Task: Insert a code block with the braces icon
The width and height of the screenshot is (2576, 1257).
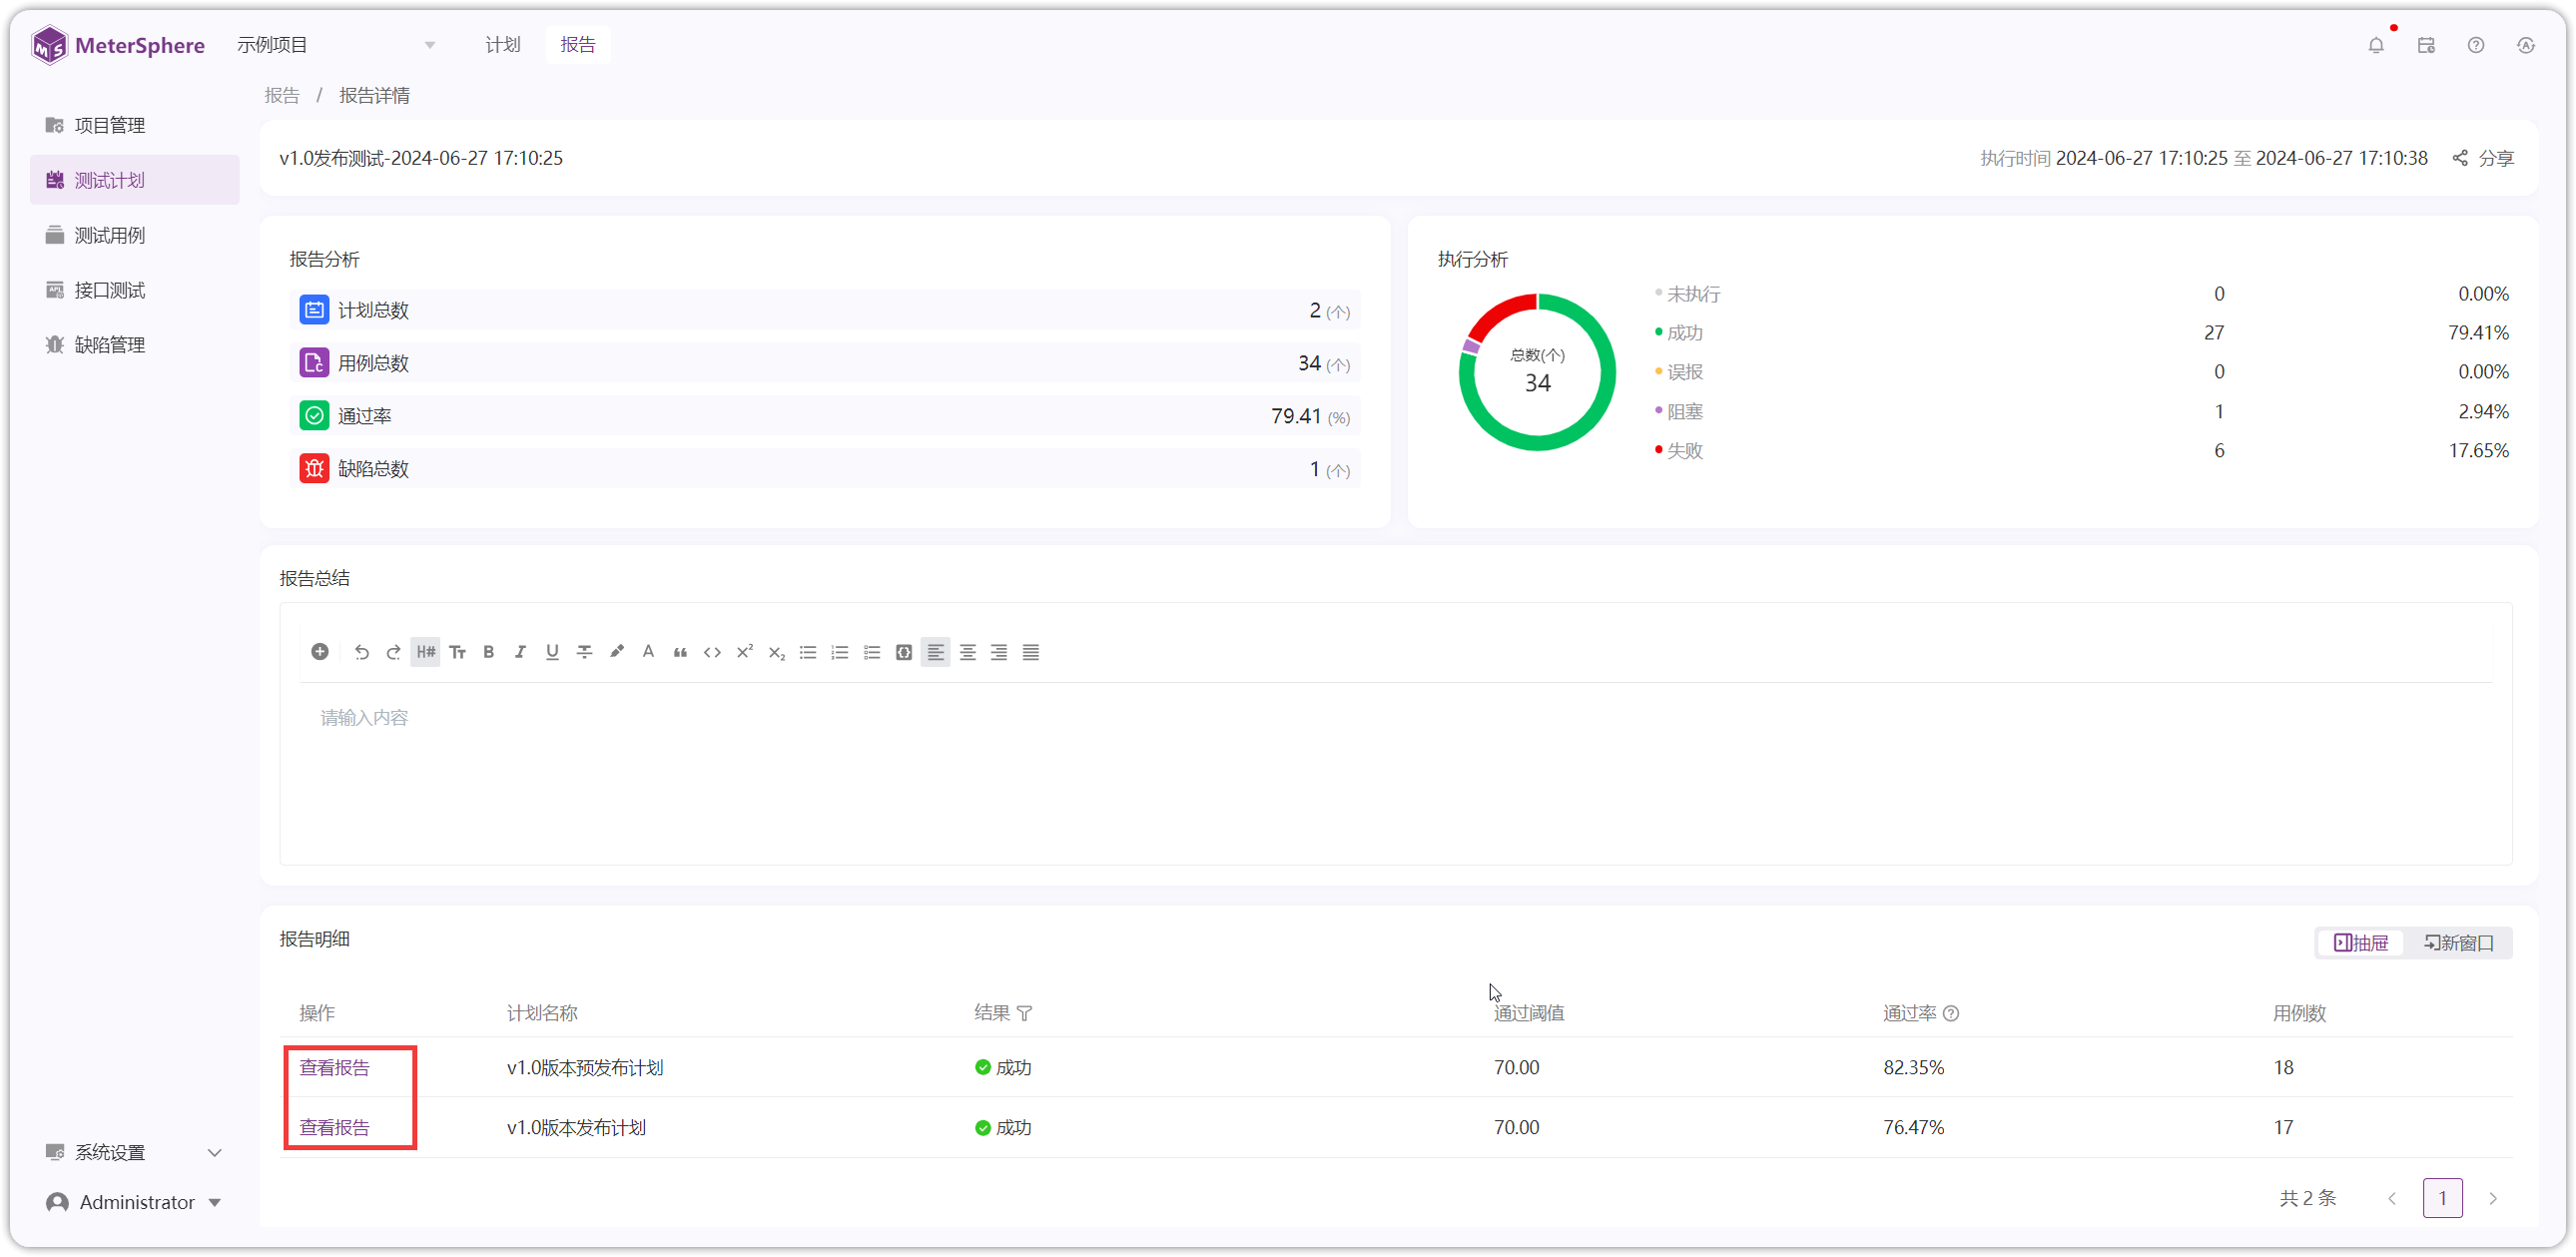Action: coord(905,652)
